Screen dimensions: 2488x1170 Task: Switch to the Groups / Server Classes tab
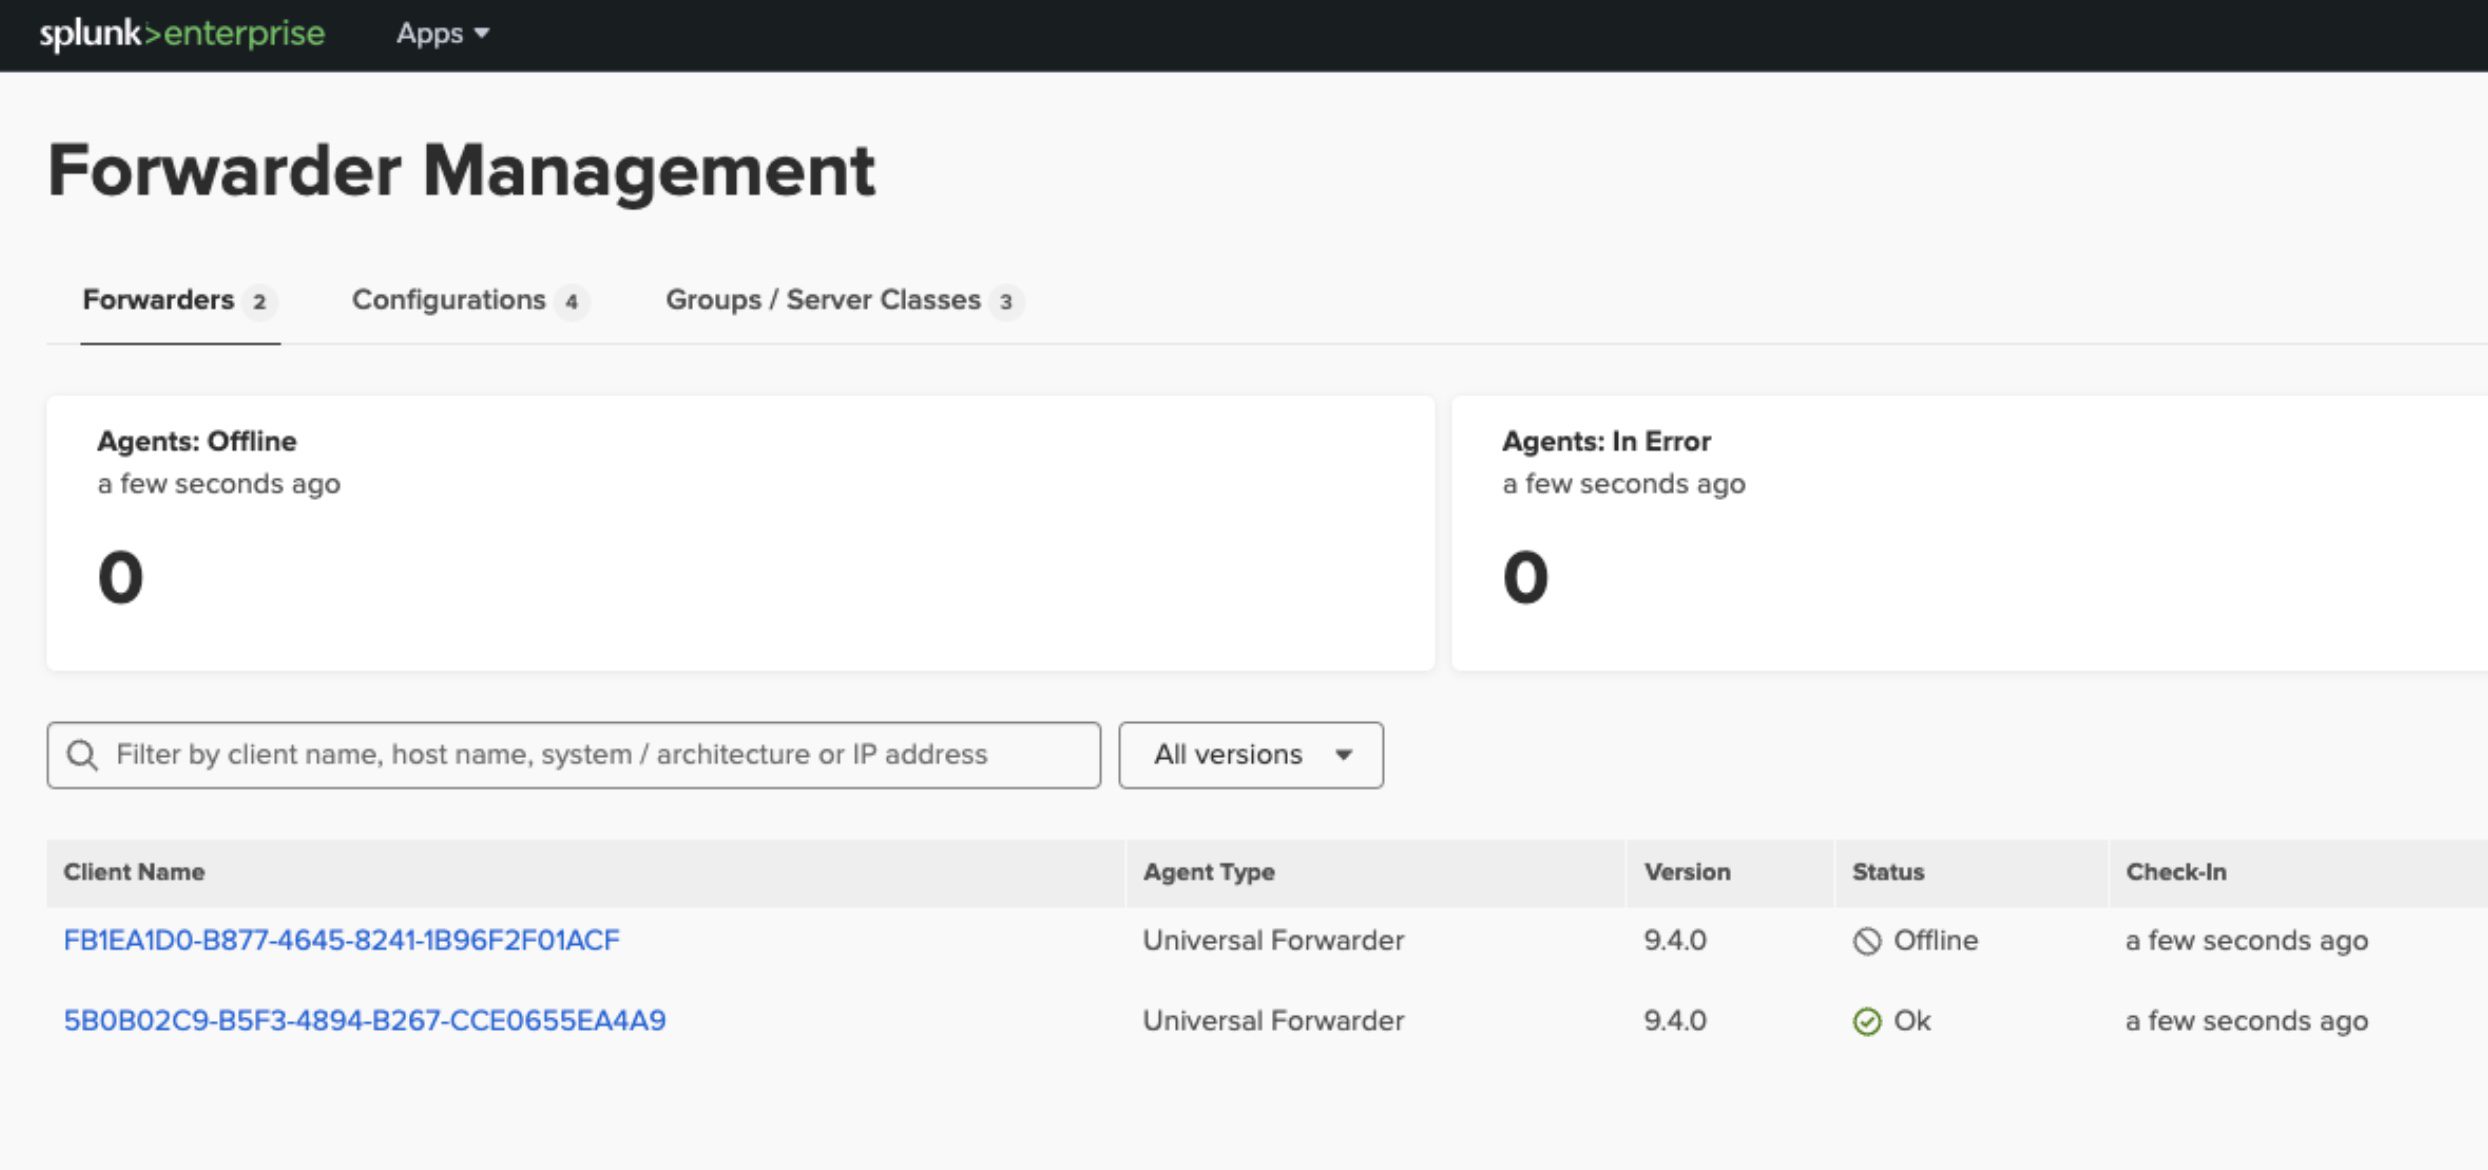coord(823,299)
